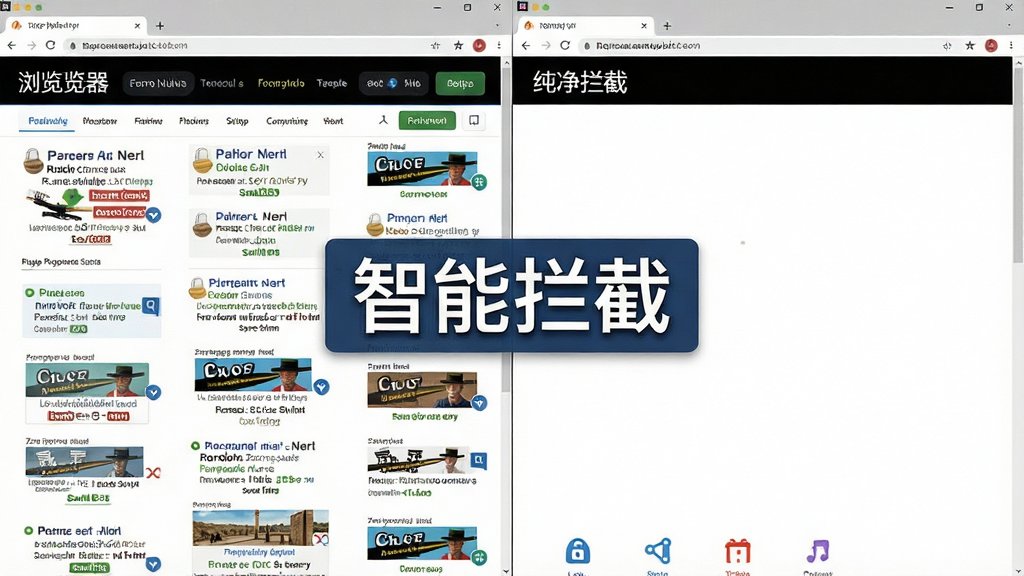Click the blue lock icon at the bottom of the 纯净拦截 page
Image resolution: width=1024 pixels, height=576 pixels.
point(577,551)
